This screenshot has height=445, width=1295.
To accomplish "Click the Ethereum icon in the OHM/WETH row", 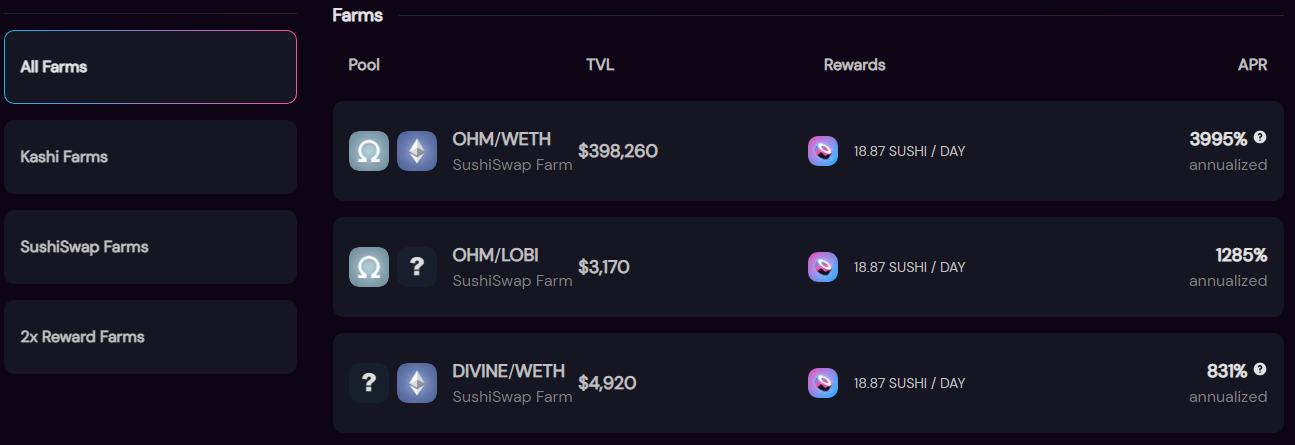I will pyautogui.click(x=417, y=151).
